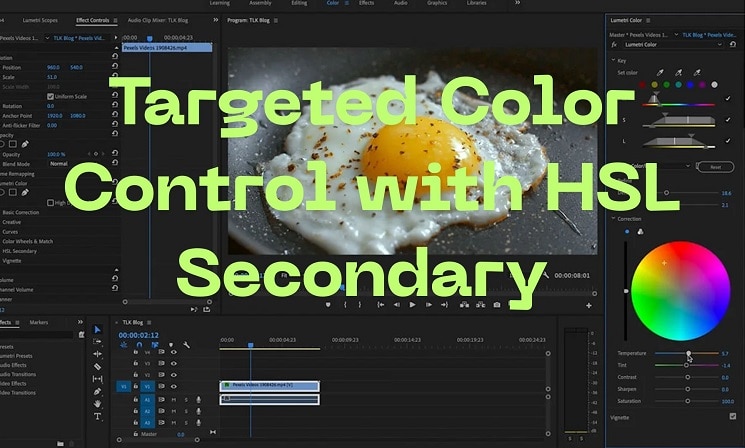Screen dimensions: 745x448
Task: Go to Out point in Program monitor
Action: pos(445,305)
